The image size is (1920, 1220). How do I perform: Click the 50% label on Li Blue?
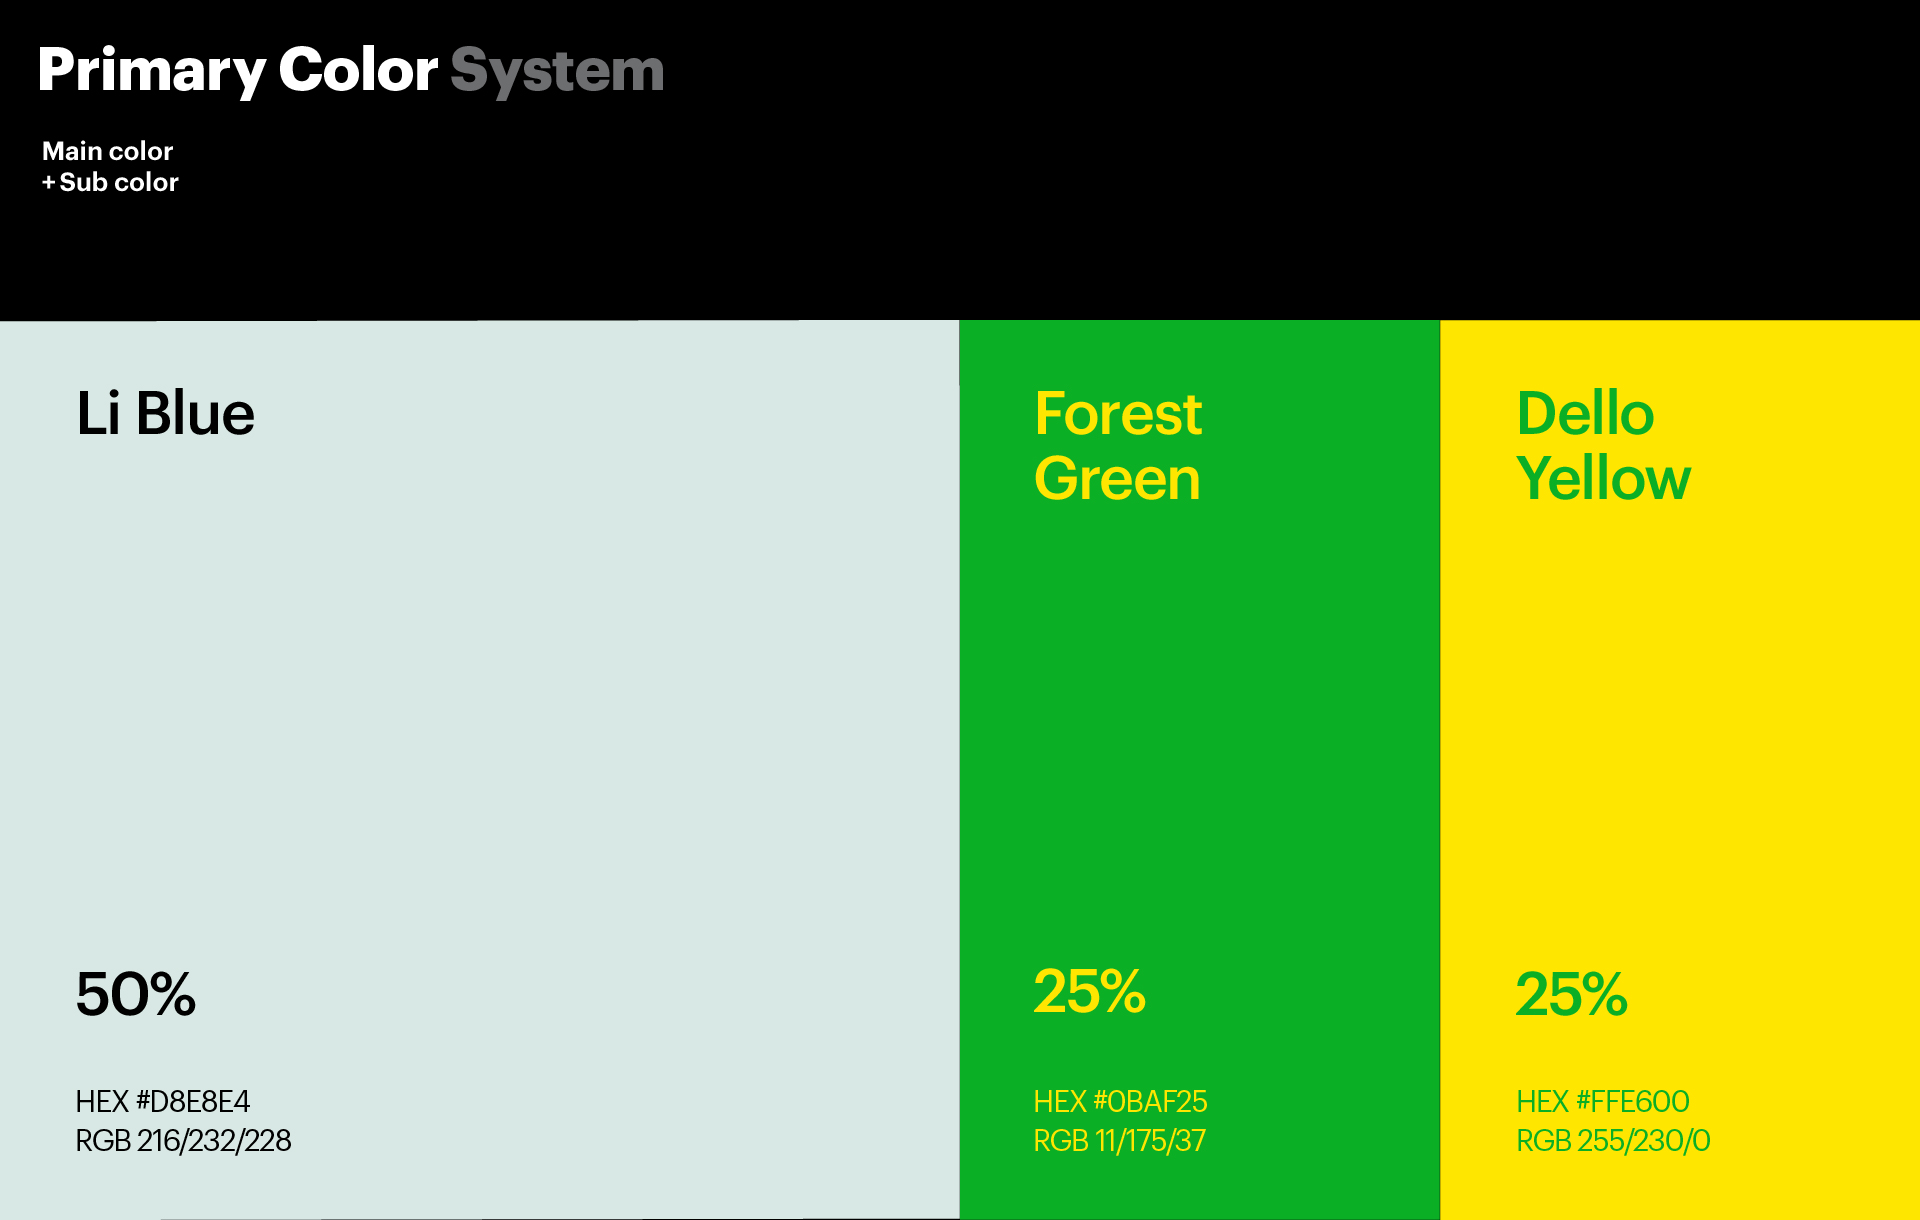(x=136, y=994)
